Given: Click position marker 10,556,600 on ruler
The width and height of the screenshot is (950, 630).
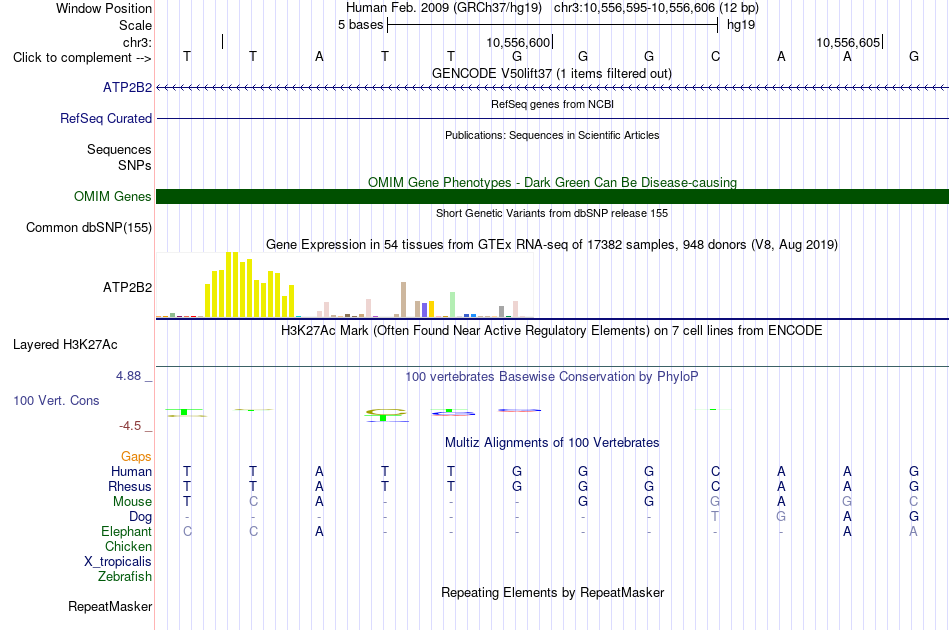Looking at the screenshot, I should pyautogui.click(x=518, y=42).
